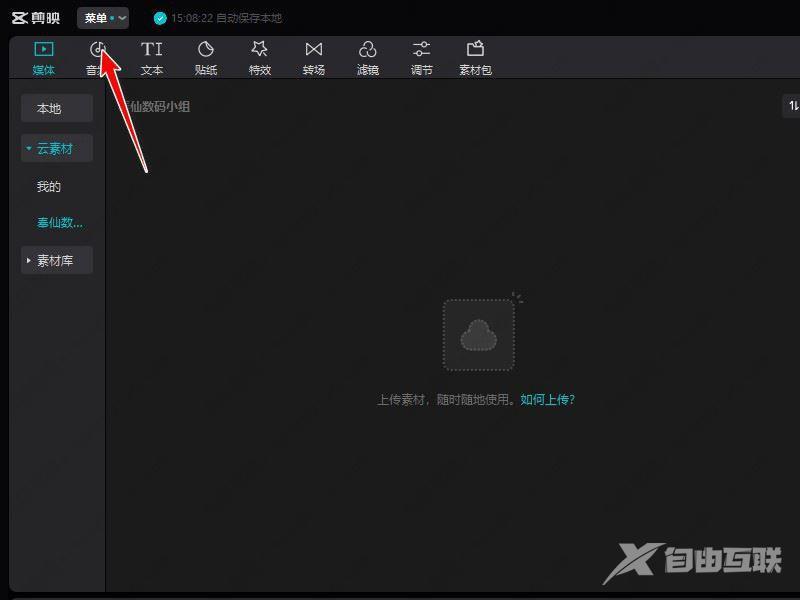Select 我的 under cloud materials
The width and height of the screenshot is (800, 600).
click(x=49, y=187)
